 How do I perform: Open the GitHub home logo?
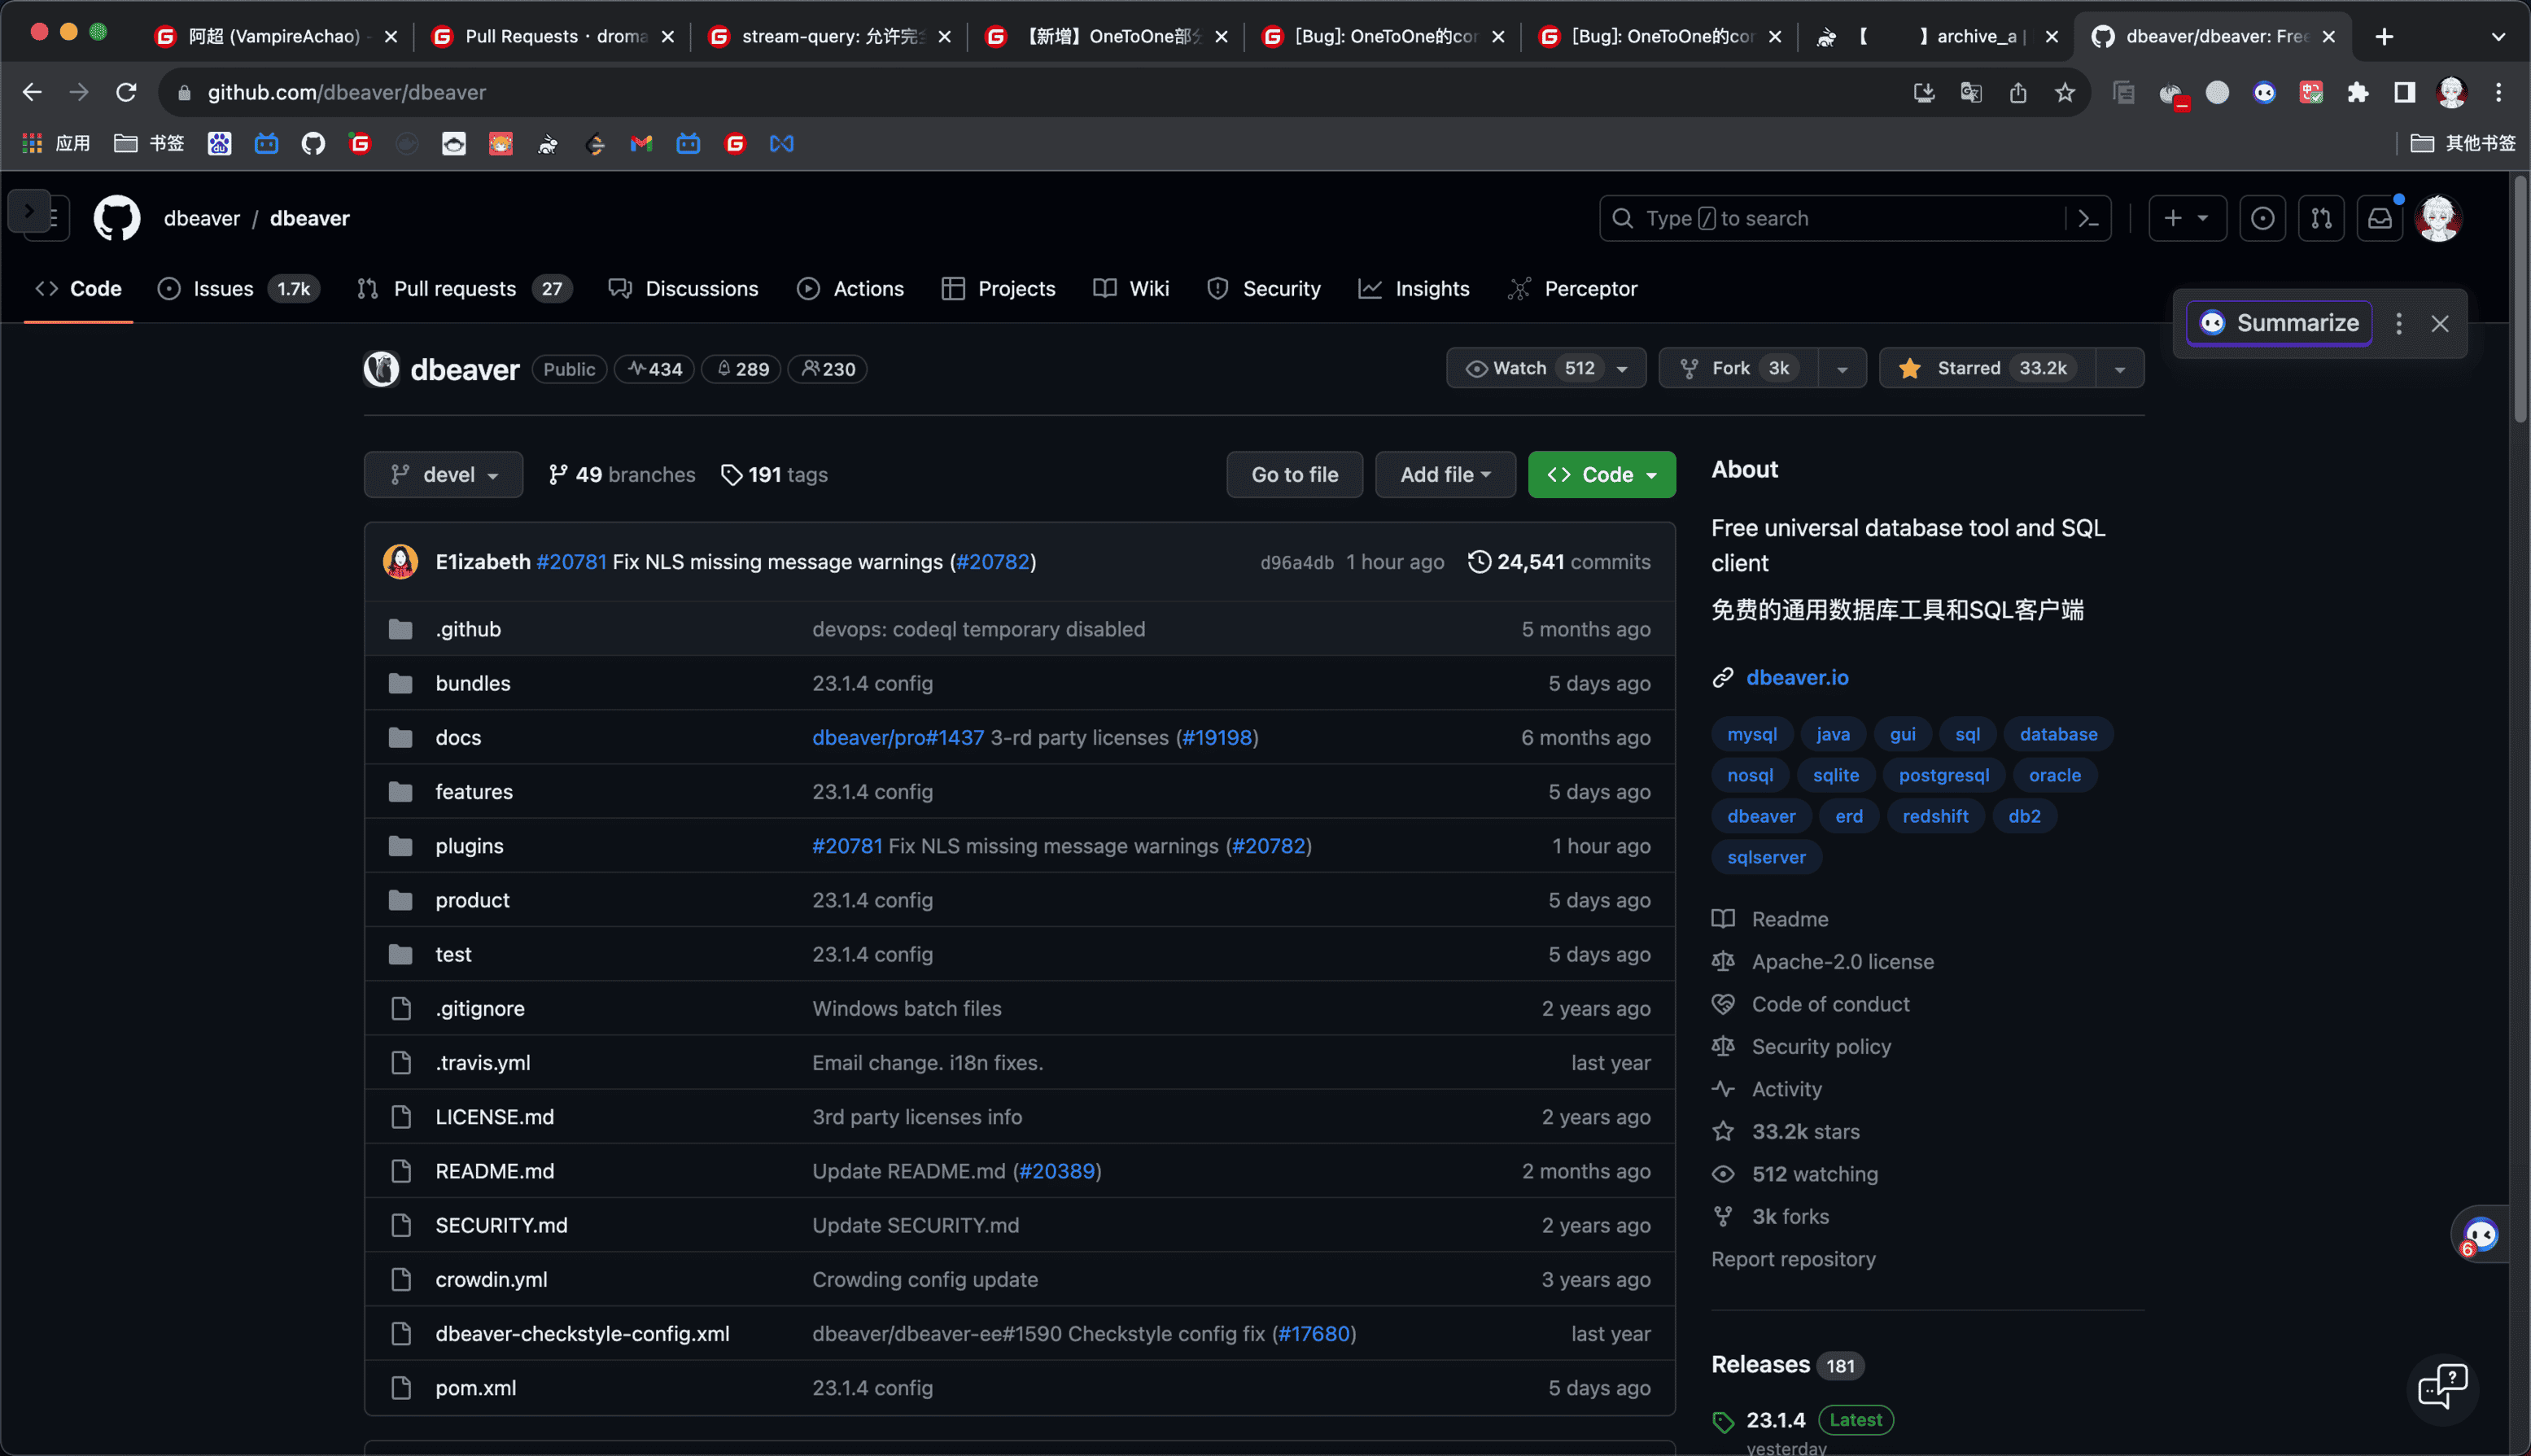(x=117, y=218)
